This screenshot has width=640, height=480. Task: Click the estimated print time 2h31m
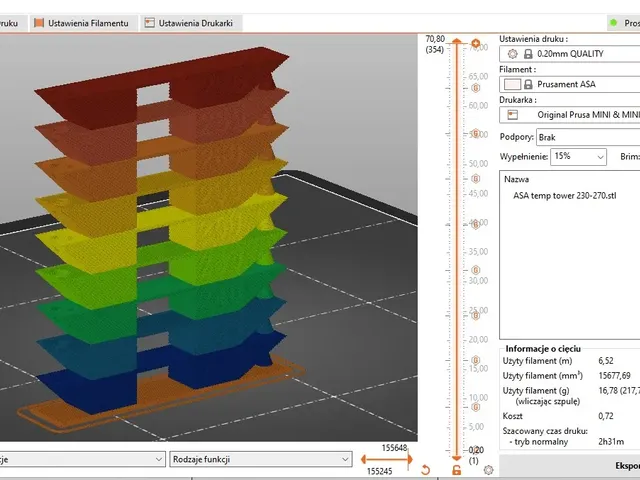click(611, 442)
